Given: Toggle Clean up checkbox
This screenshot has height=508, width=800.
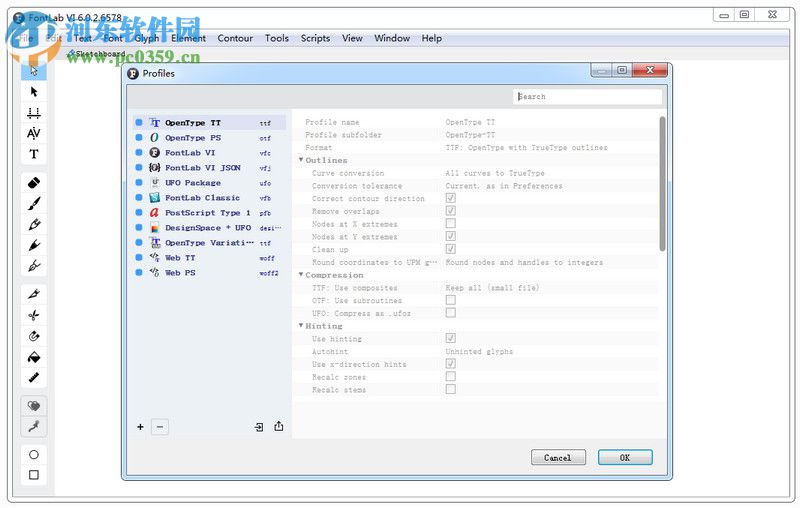Looking at the screenshot, I should pyautogui.click(x=451, y=249).
